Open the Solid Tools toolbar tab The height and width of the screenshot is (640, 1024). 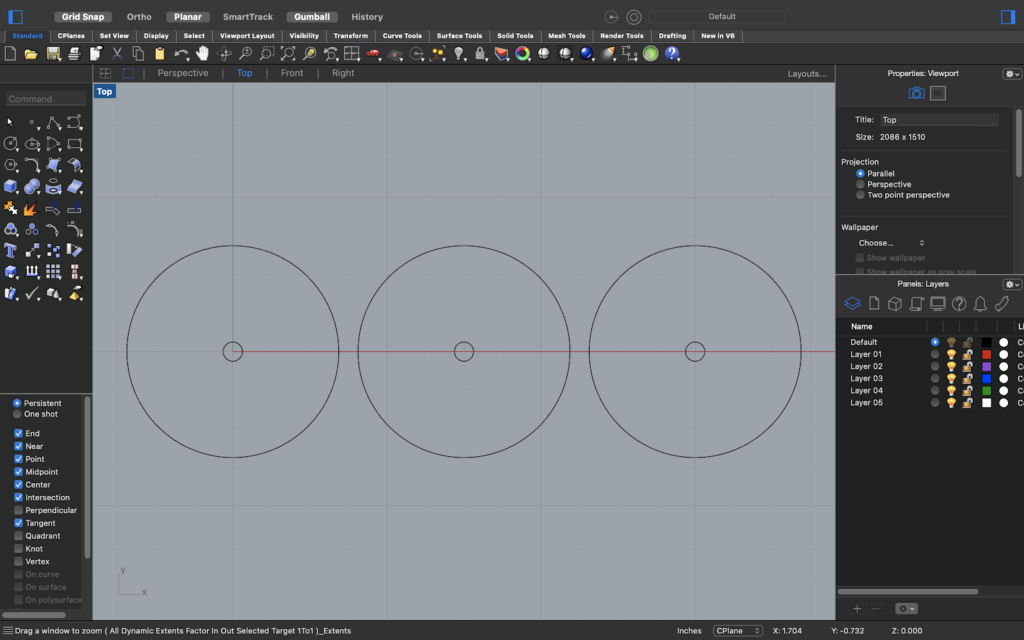click(x=515, y=36)
